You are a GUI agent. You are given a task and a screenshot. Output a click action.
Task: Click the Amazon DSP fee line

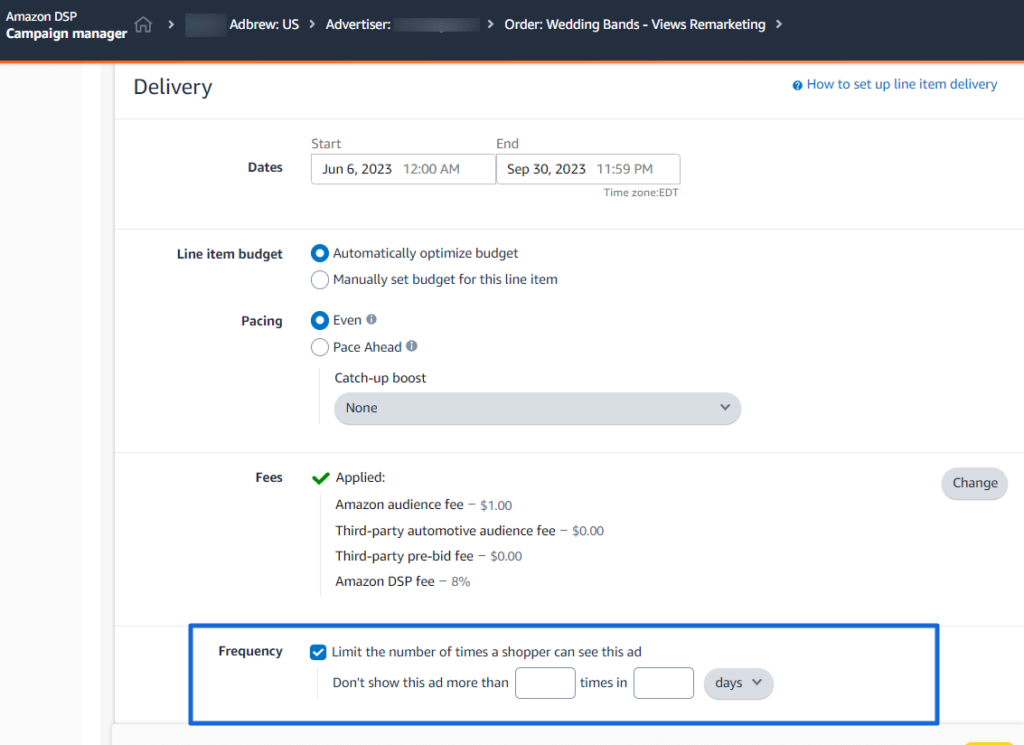tap(402, 582)
